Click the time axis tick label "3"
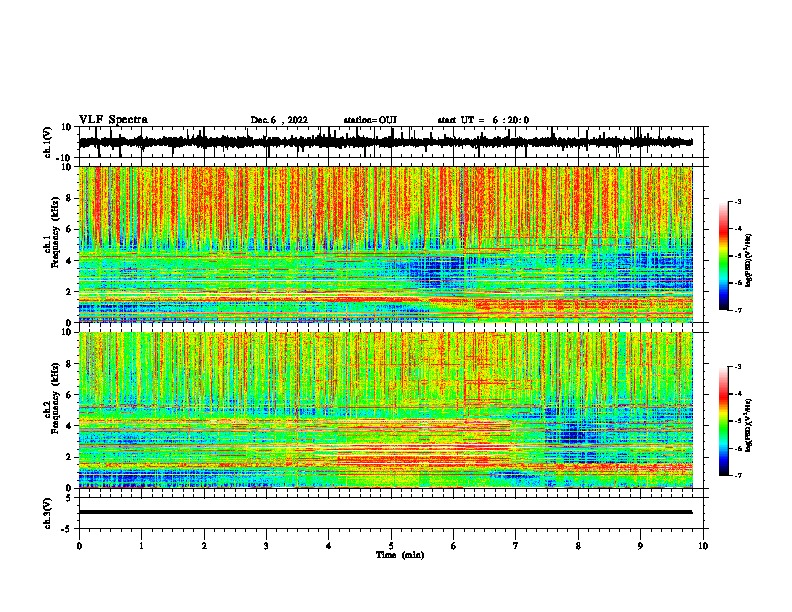The image size is (792, 612). (266, 545)
